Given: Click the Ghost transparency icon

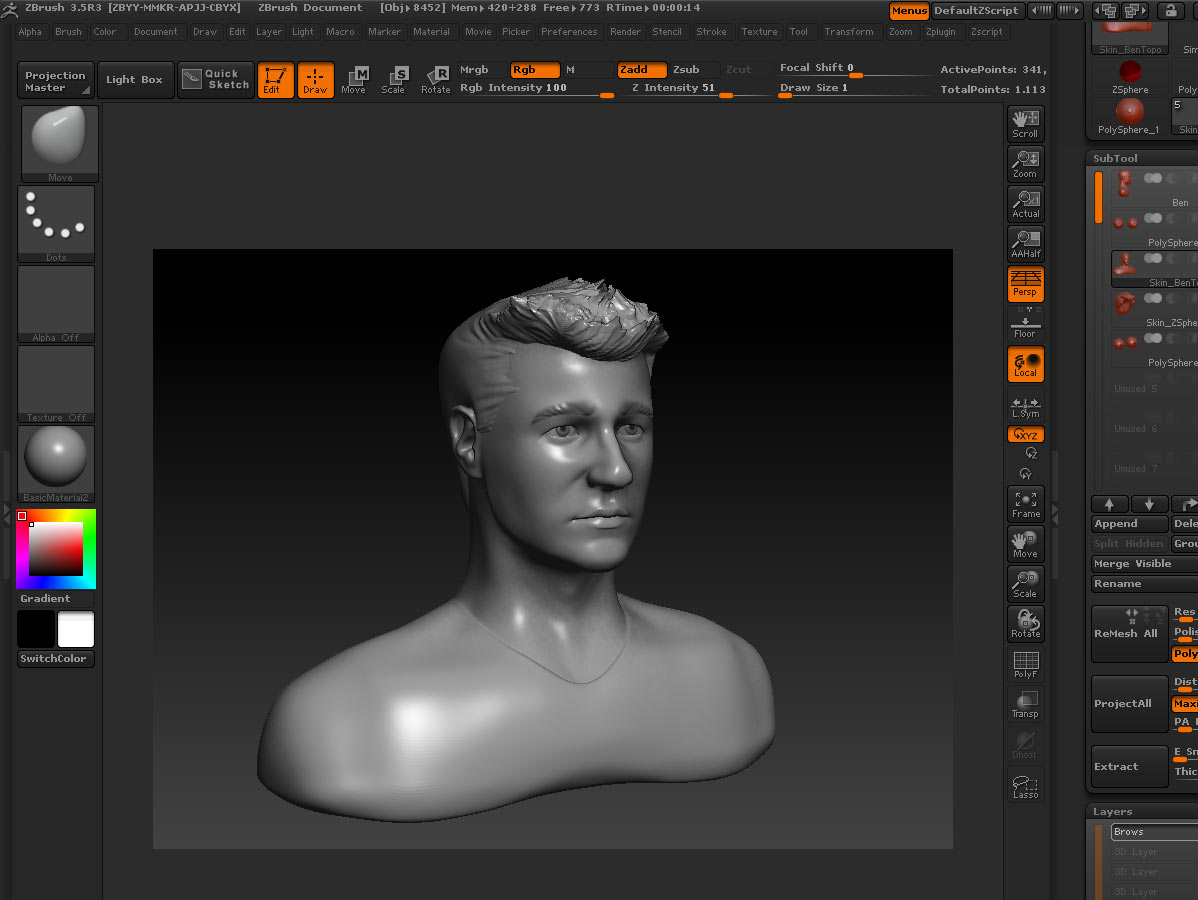Looking at the screenshot, I should (1025, 745).
